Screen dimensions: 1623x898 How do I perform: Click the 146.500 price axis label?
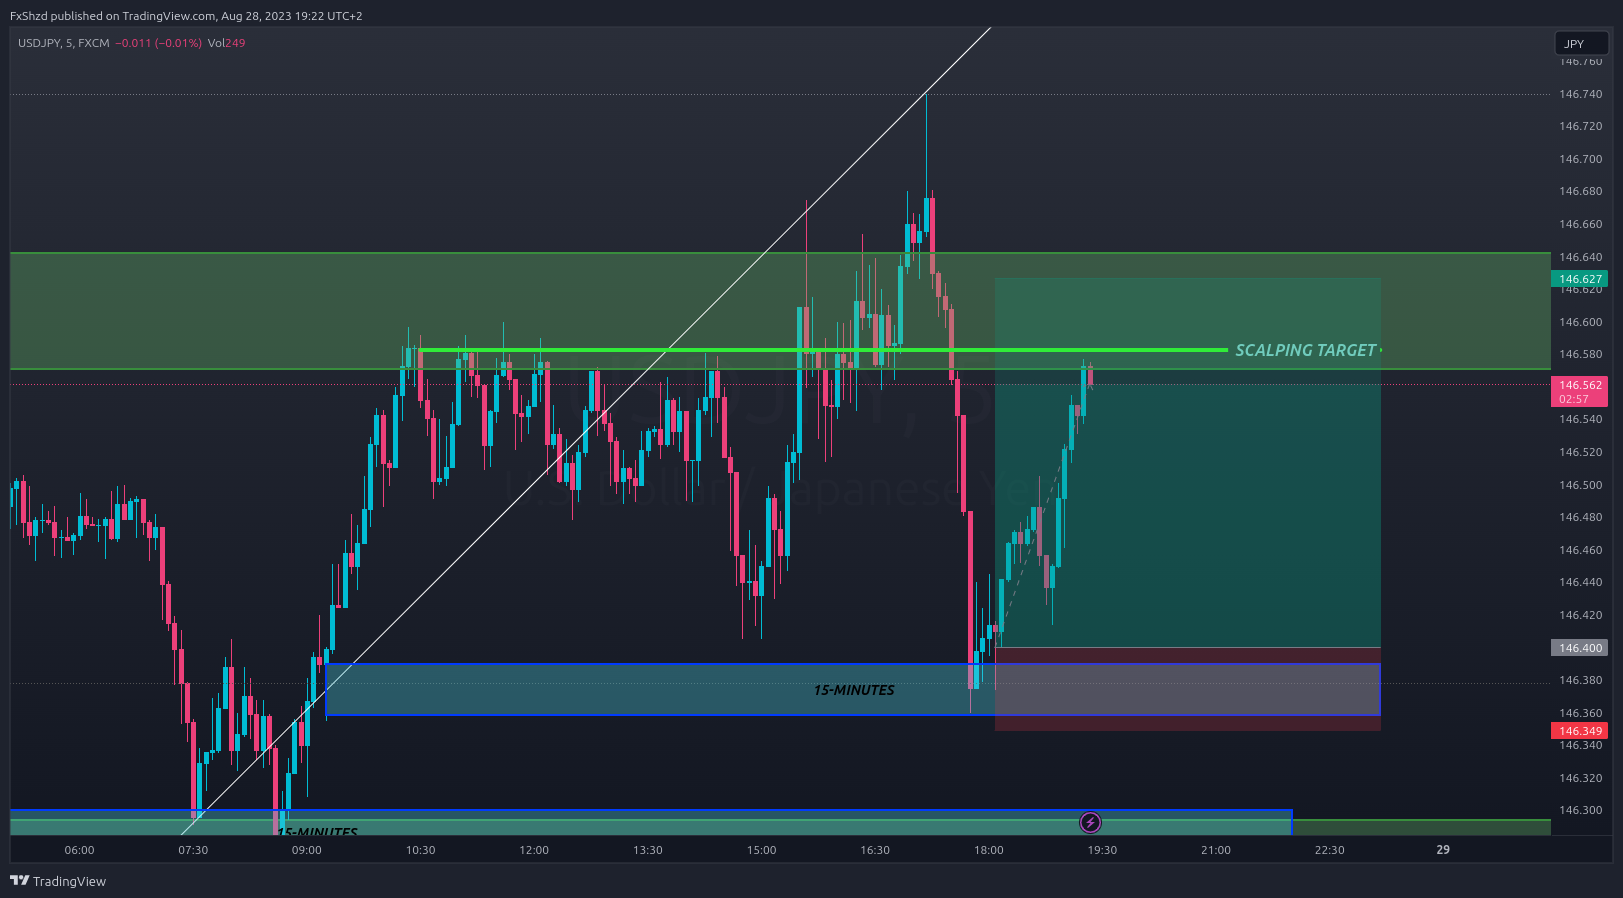[x=1580, y=485]
